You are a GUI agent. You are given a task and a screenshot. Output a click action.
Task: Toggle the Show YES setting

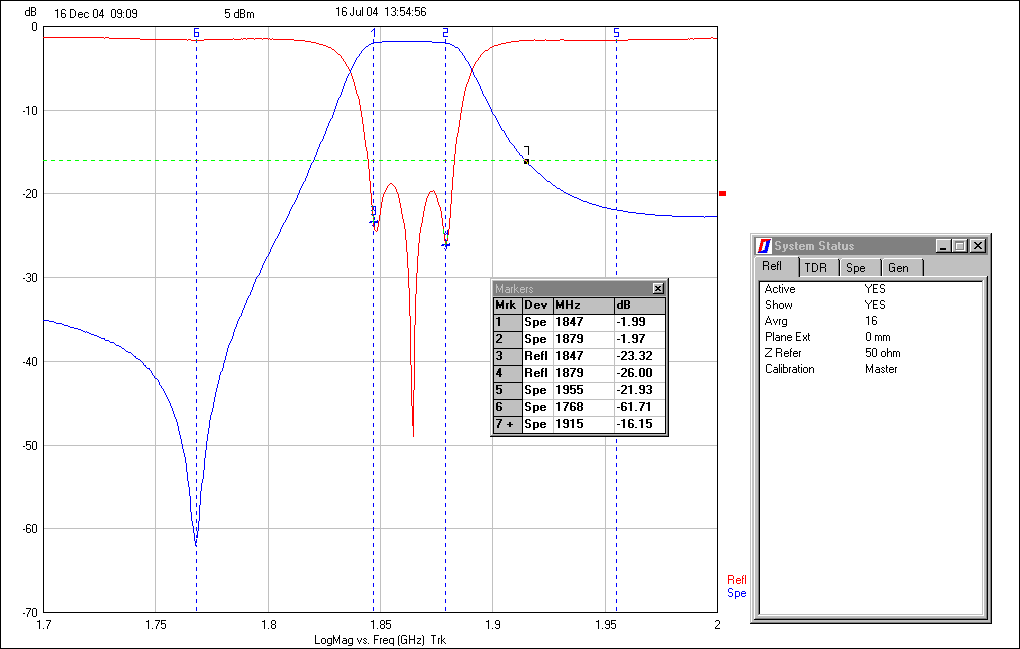(875, 305)
